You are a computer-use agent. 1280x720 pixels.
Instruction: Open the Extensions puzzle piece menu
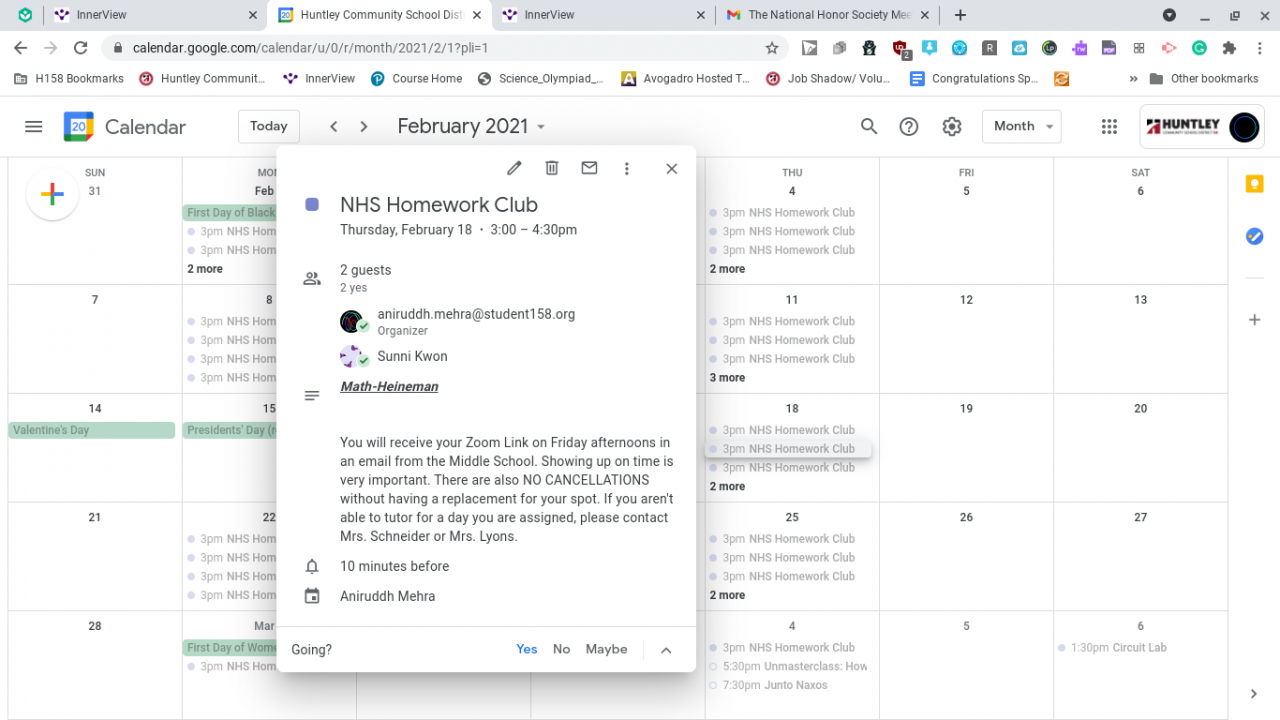click(1230, 48)
